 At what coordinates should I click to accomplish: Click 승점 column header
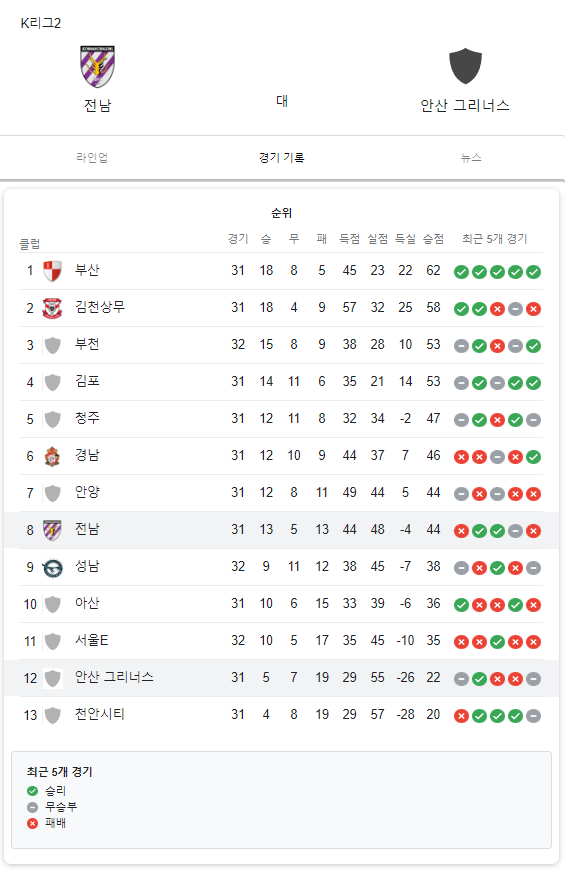pos(433,239)
